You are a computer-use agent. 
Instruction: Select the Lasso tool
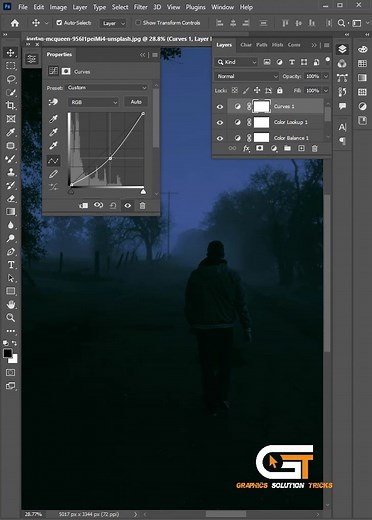click(11, 79)
